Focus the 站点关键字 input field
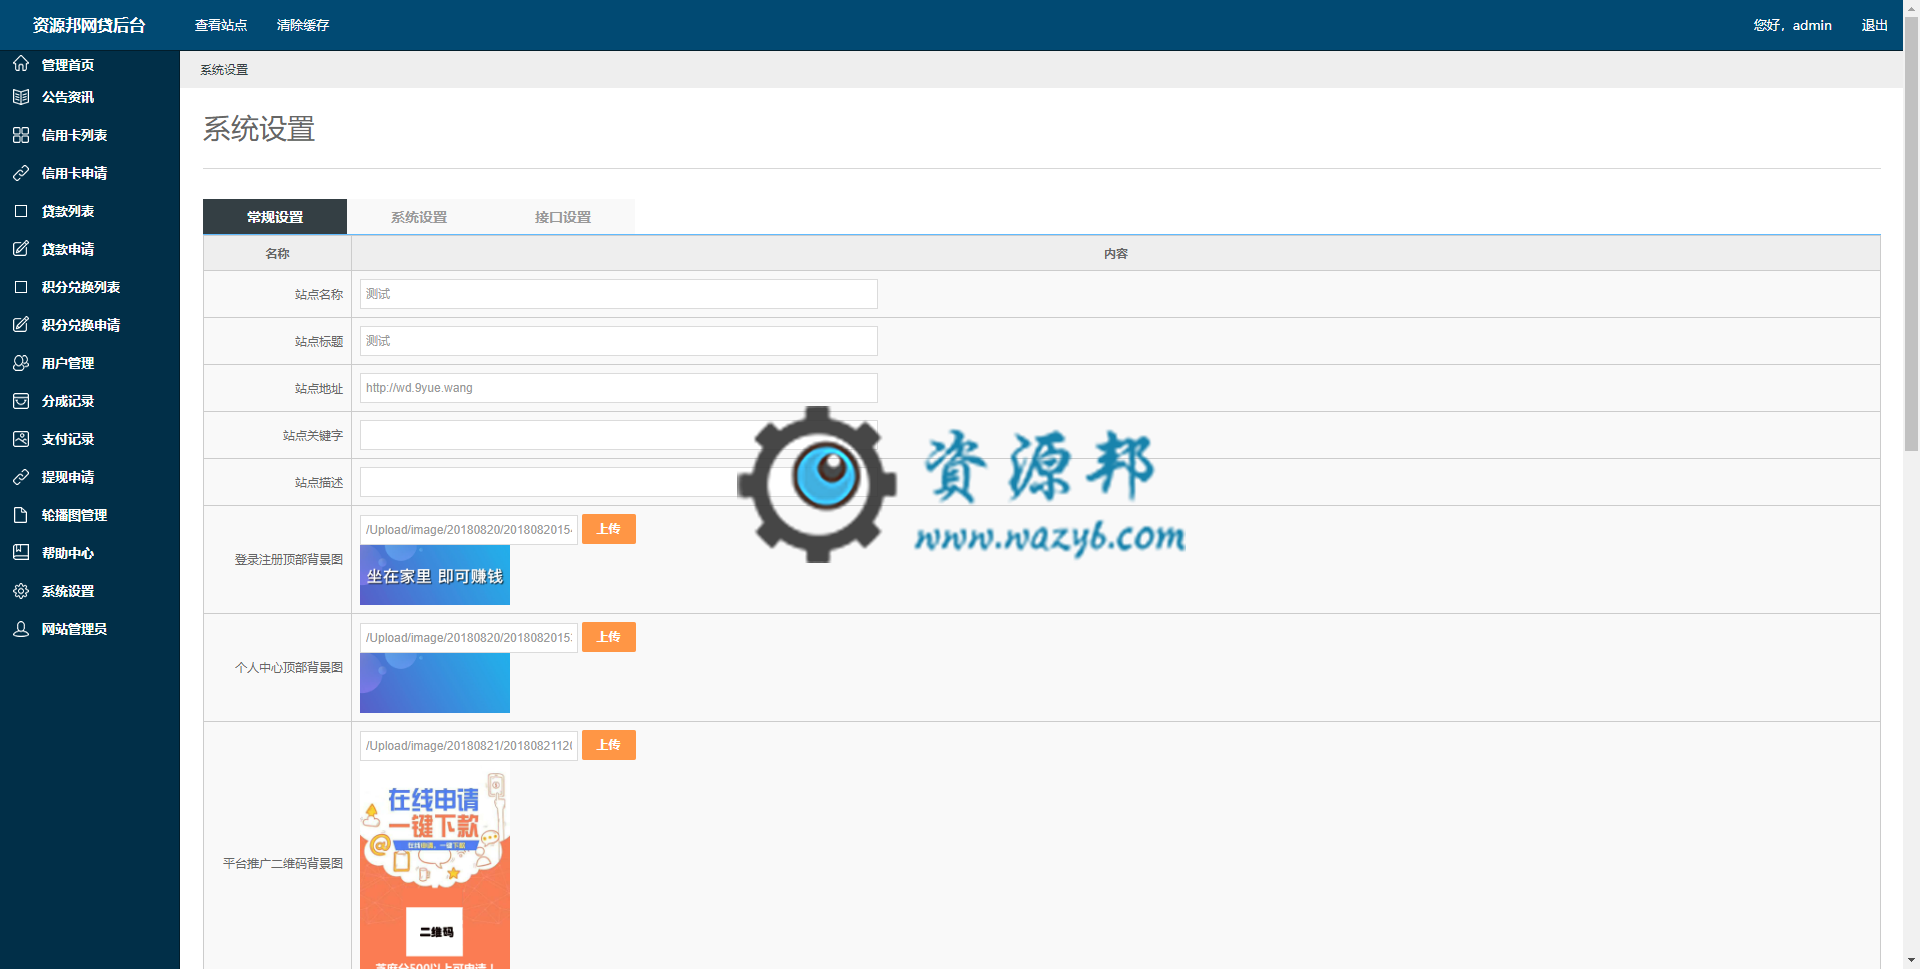 pyautogui.click(x=619, y=435)
